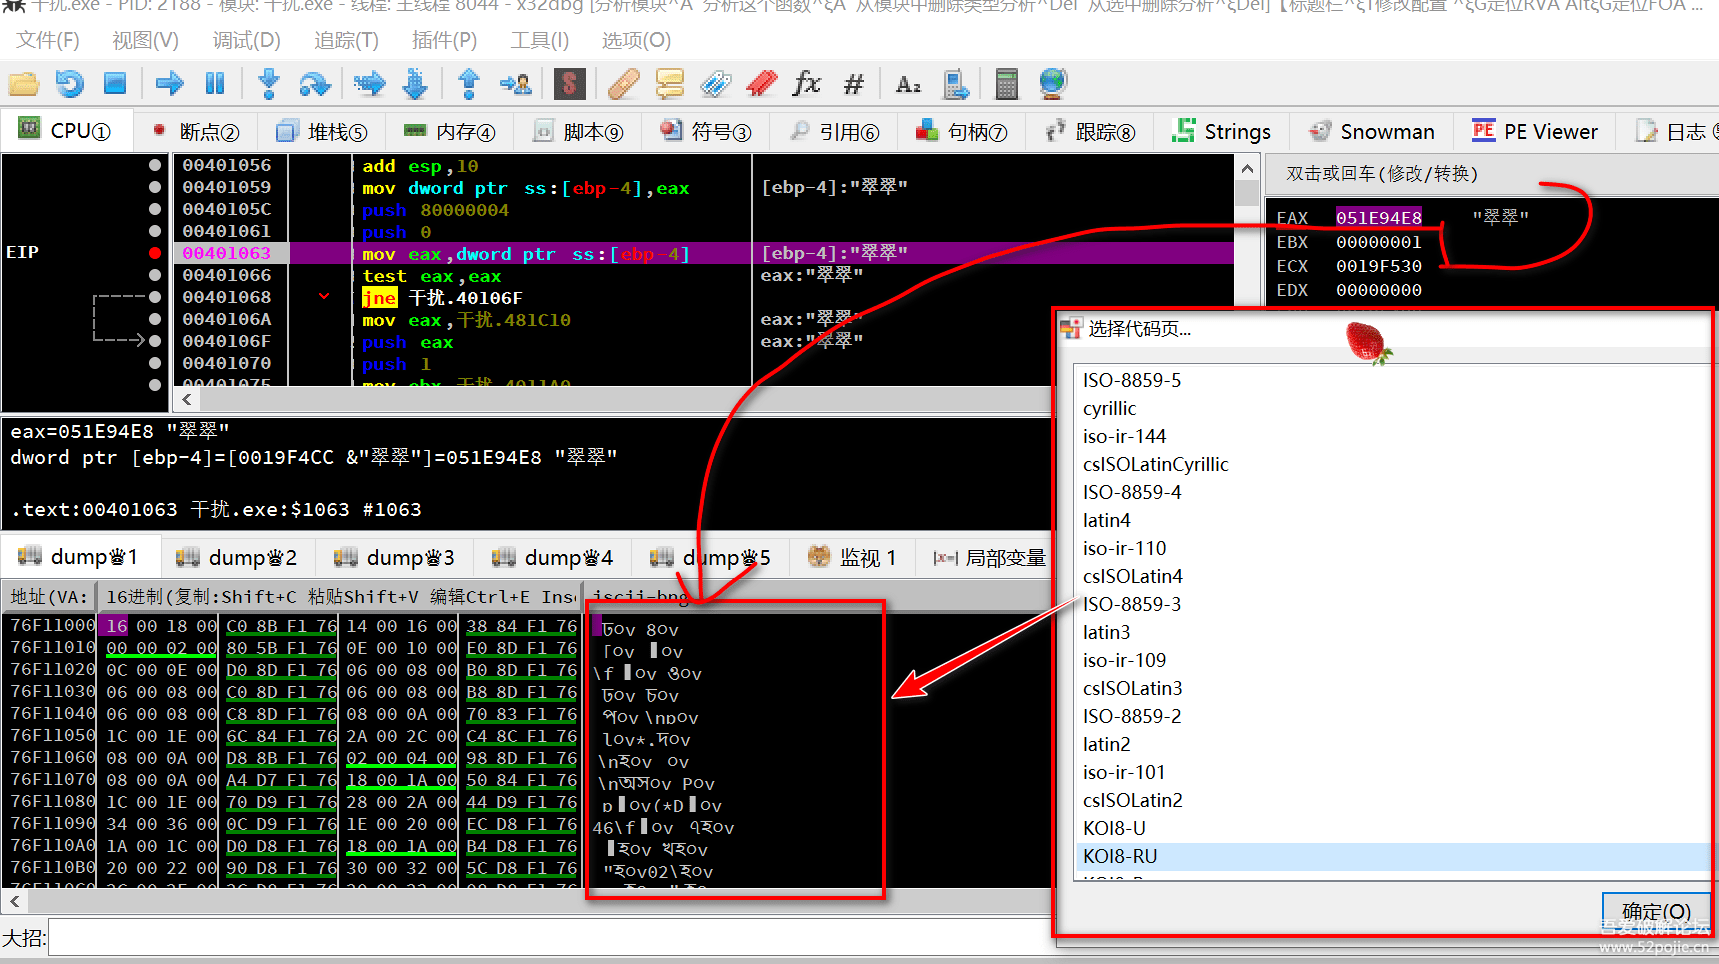Click the dump pane horizontal scrollbar left arrow
The height and width of the screenshot is (964, 1719).
(14, 901)
